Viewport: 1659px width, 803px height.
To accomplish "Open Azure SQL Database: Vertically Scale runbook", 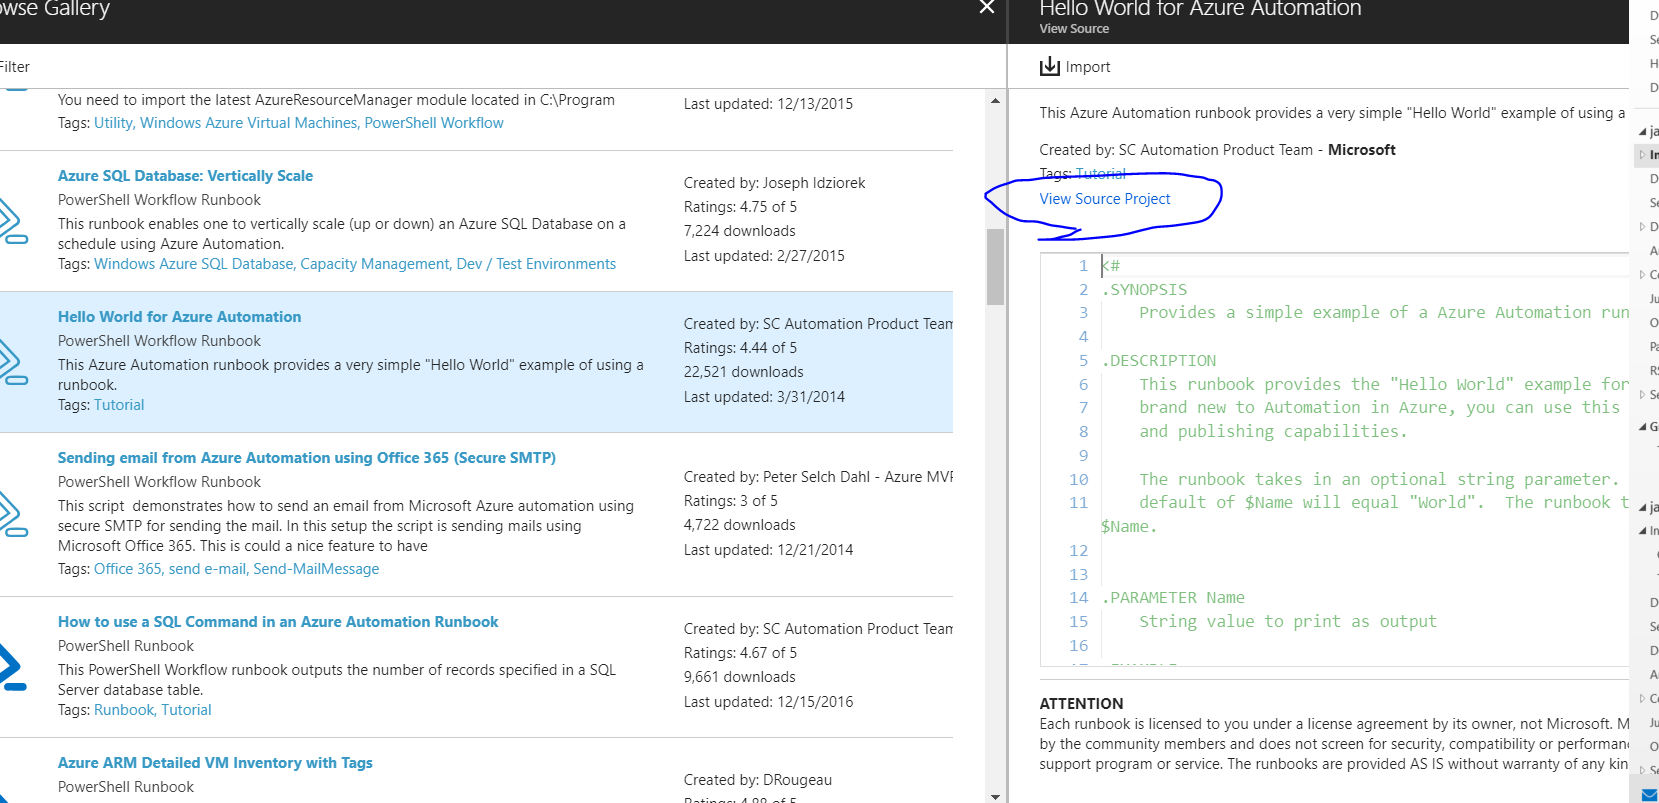I will [x=185, y=176].
